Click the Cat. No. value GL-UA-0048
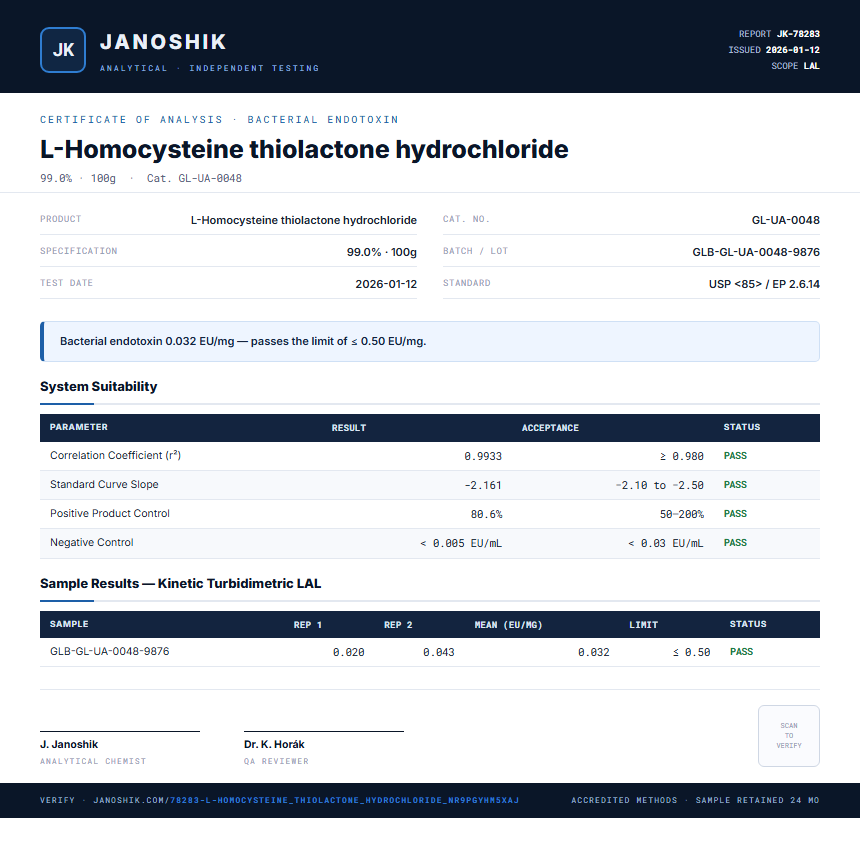 pyautogui.click(x=785, y=220)
